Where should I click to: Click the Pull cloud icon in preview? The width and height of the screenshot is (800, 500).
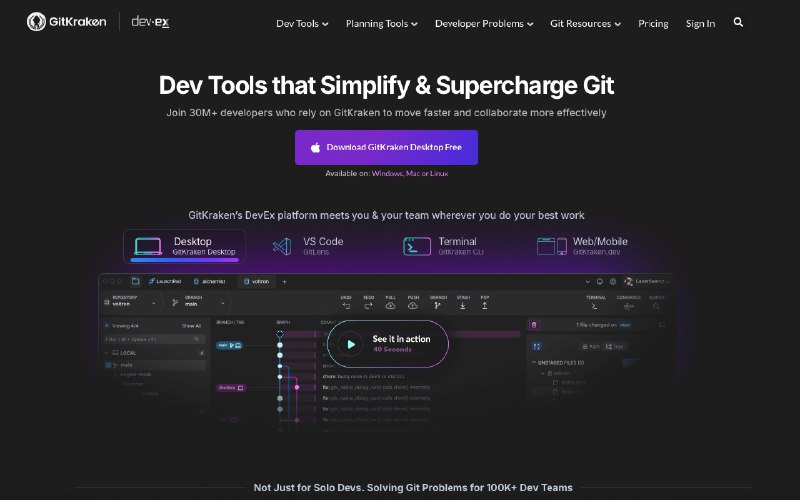(x=390, y=306)
